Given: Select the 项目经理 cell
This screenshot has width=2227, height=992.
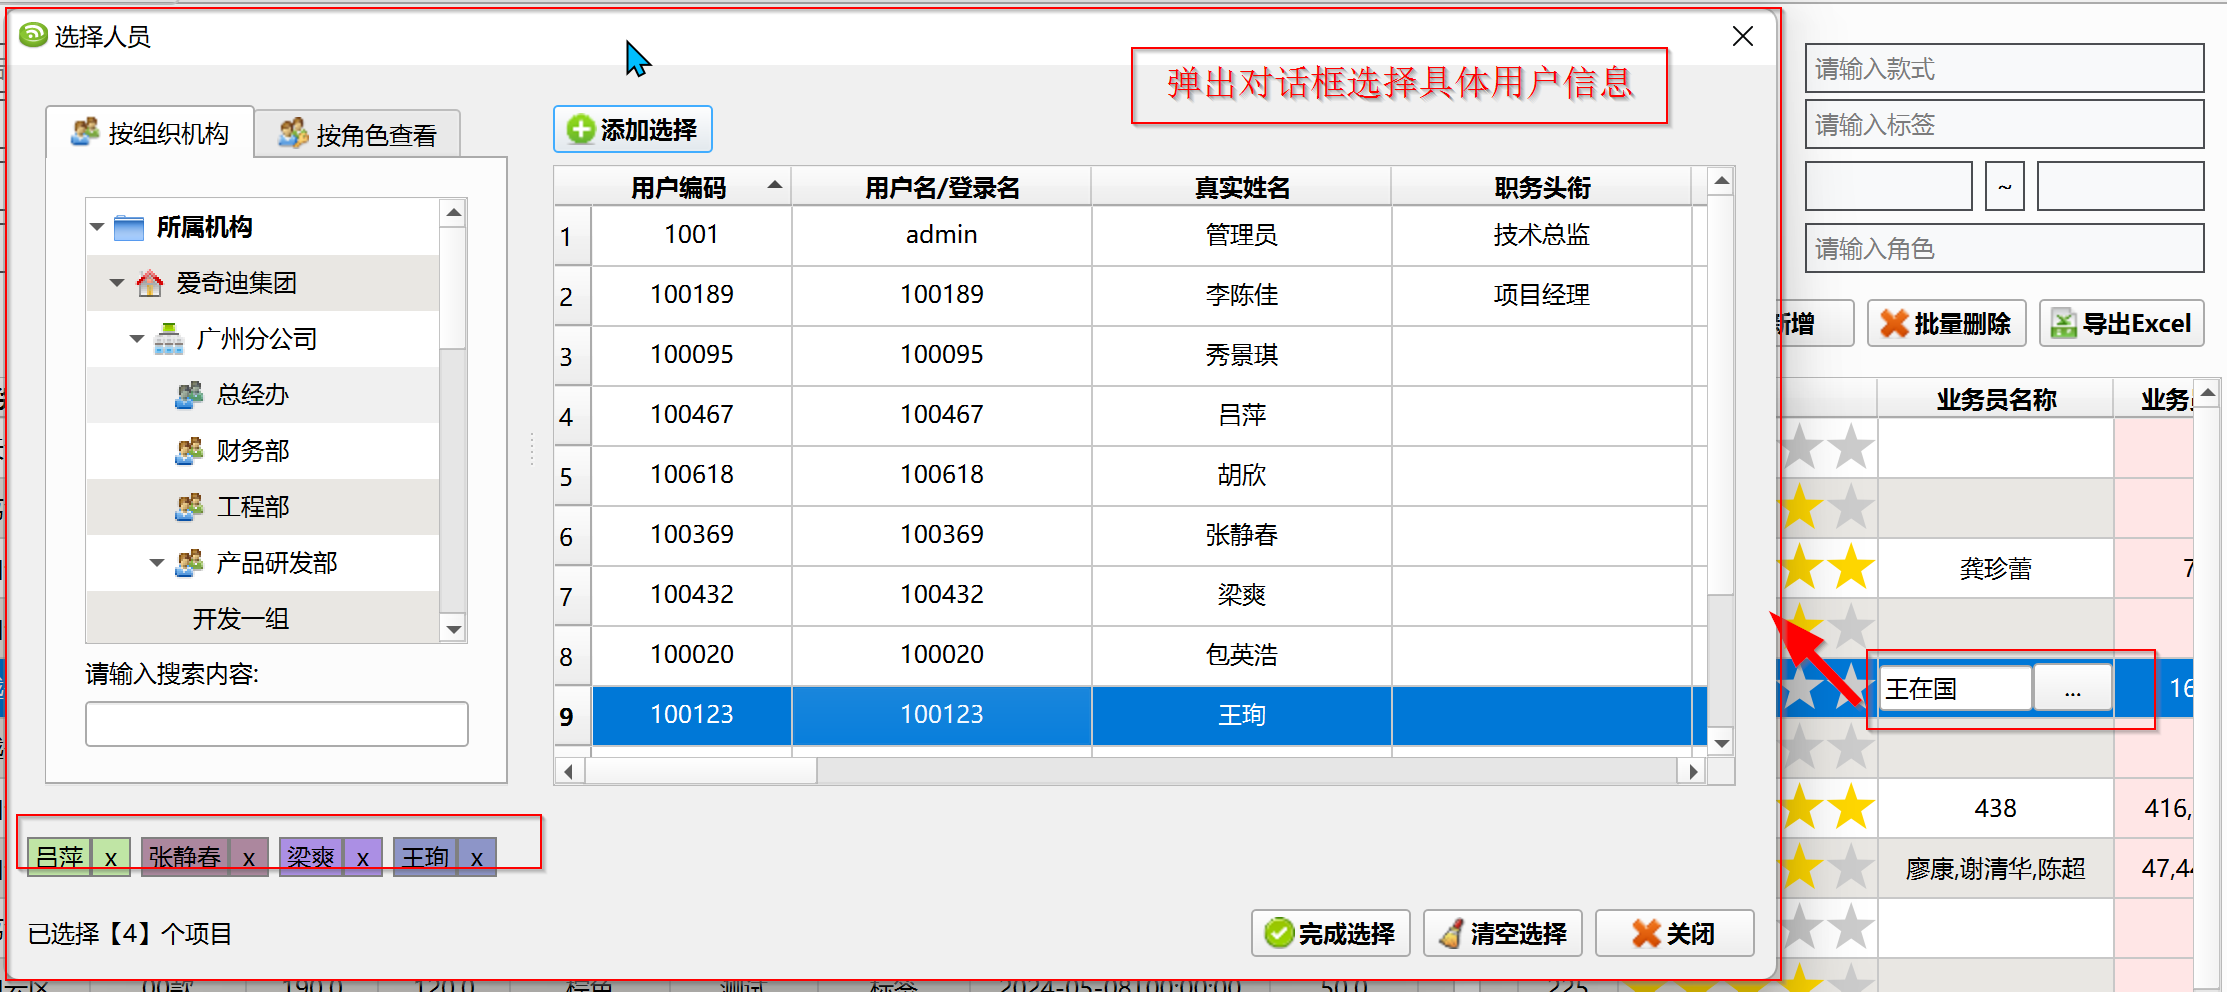Looking at the screenshot, I should (1542, 295).
